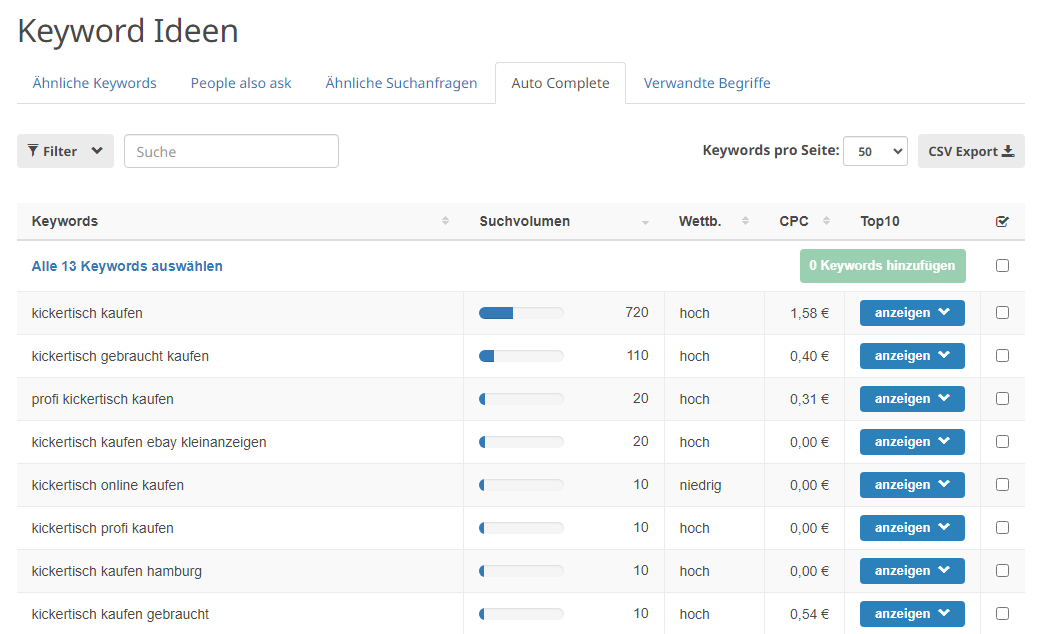The height and width of the screenshot is (634, 1043).
Task: Tick the checkbox in the Alle 13 Keywords row
Action: [x=1002, y=265]
